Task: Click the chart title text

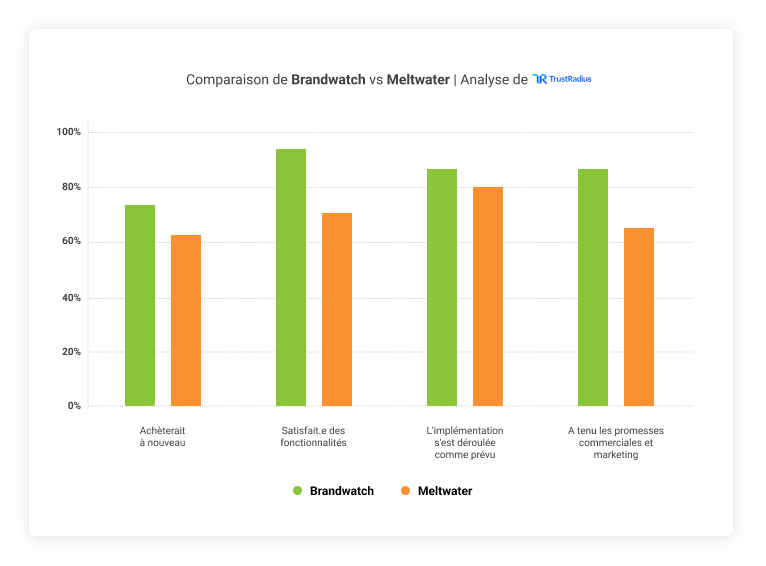Action: click(x=356, y=79)
